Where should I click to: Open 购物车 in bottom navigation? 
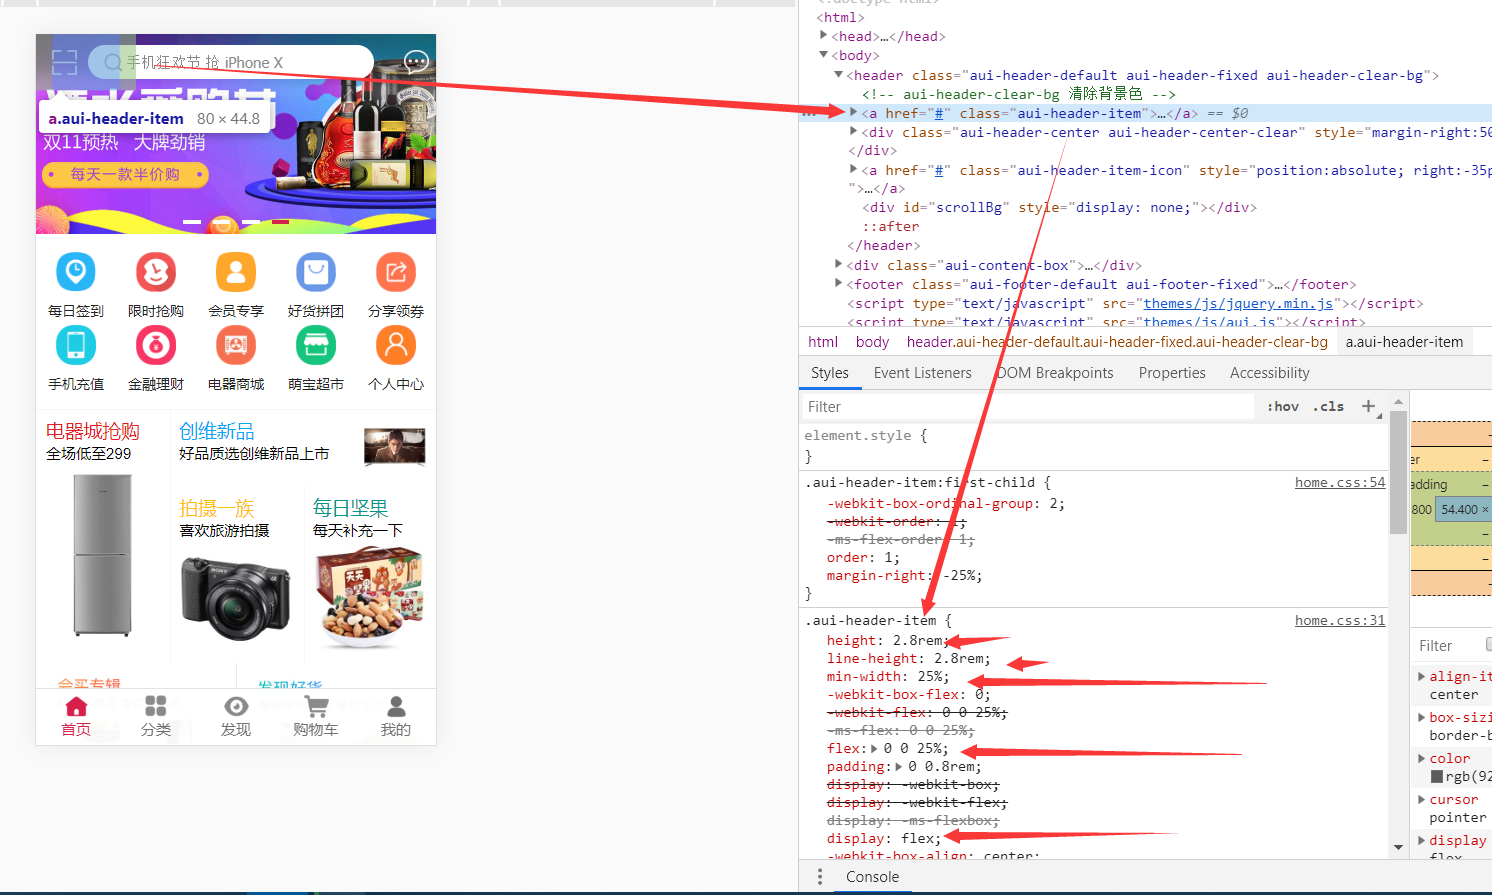pyautogui.click(x=316, y=717)
